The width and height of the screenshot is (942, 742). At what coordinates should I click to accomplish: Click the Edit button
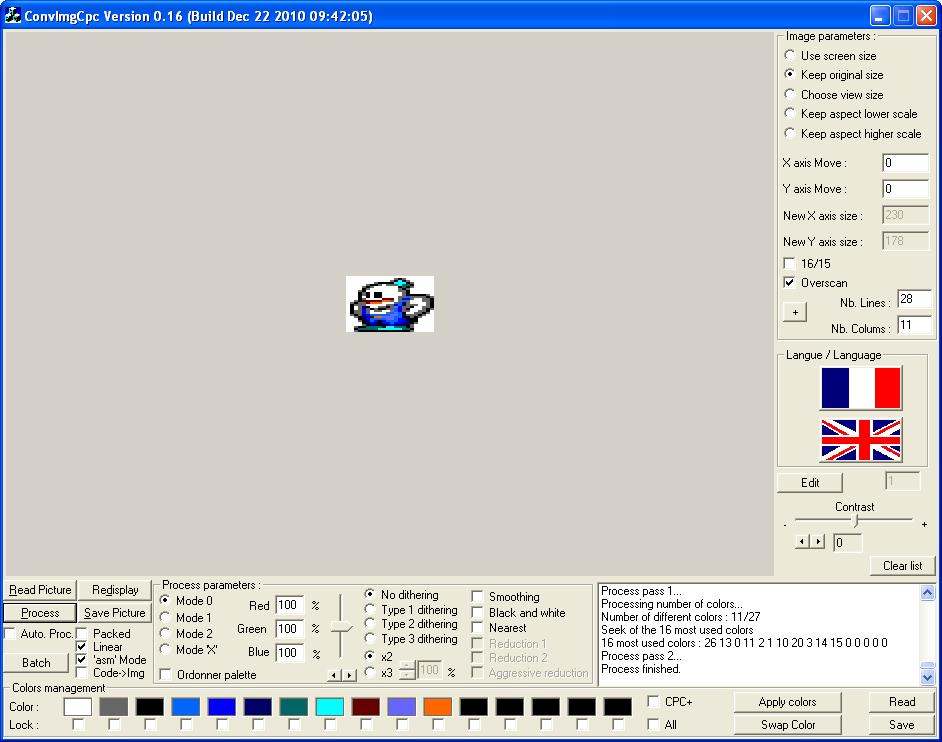tap(810, 482)
